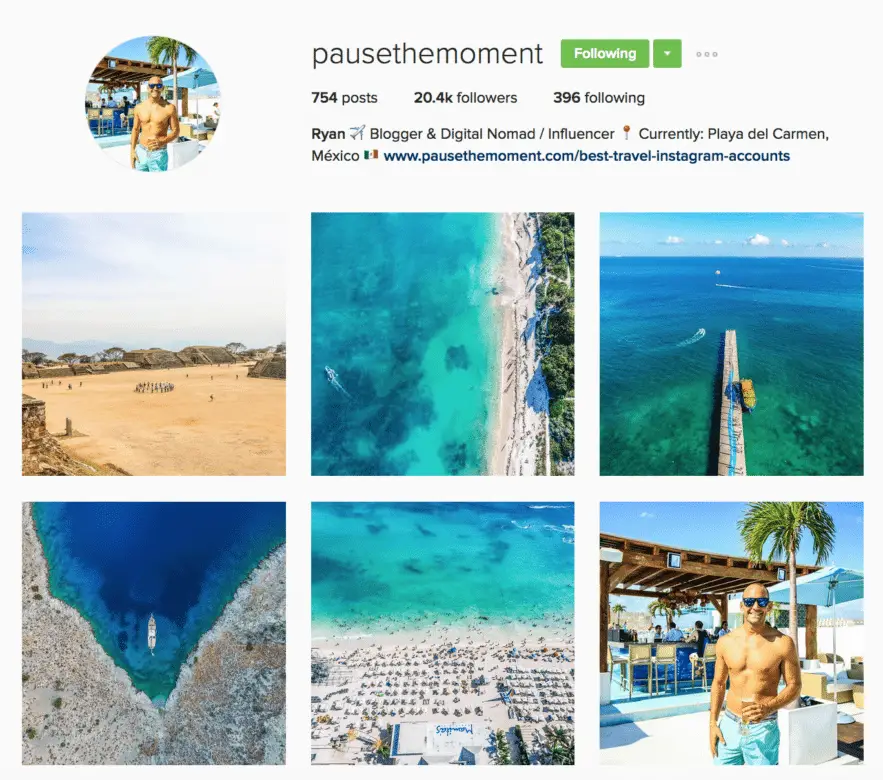Open the V-shaped cove boat photo
This screenshot has height=780, width=883.
[x=154, y=634]
